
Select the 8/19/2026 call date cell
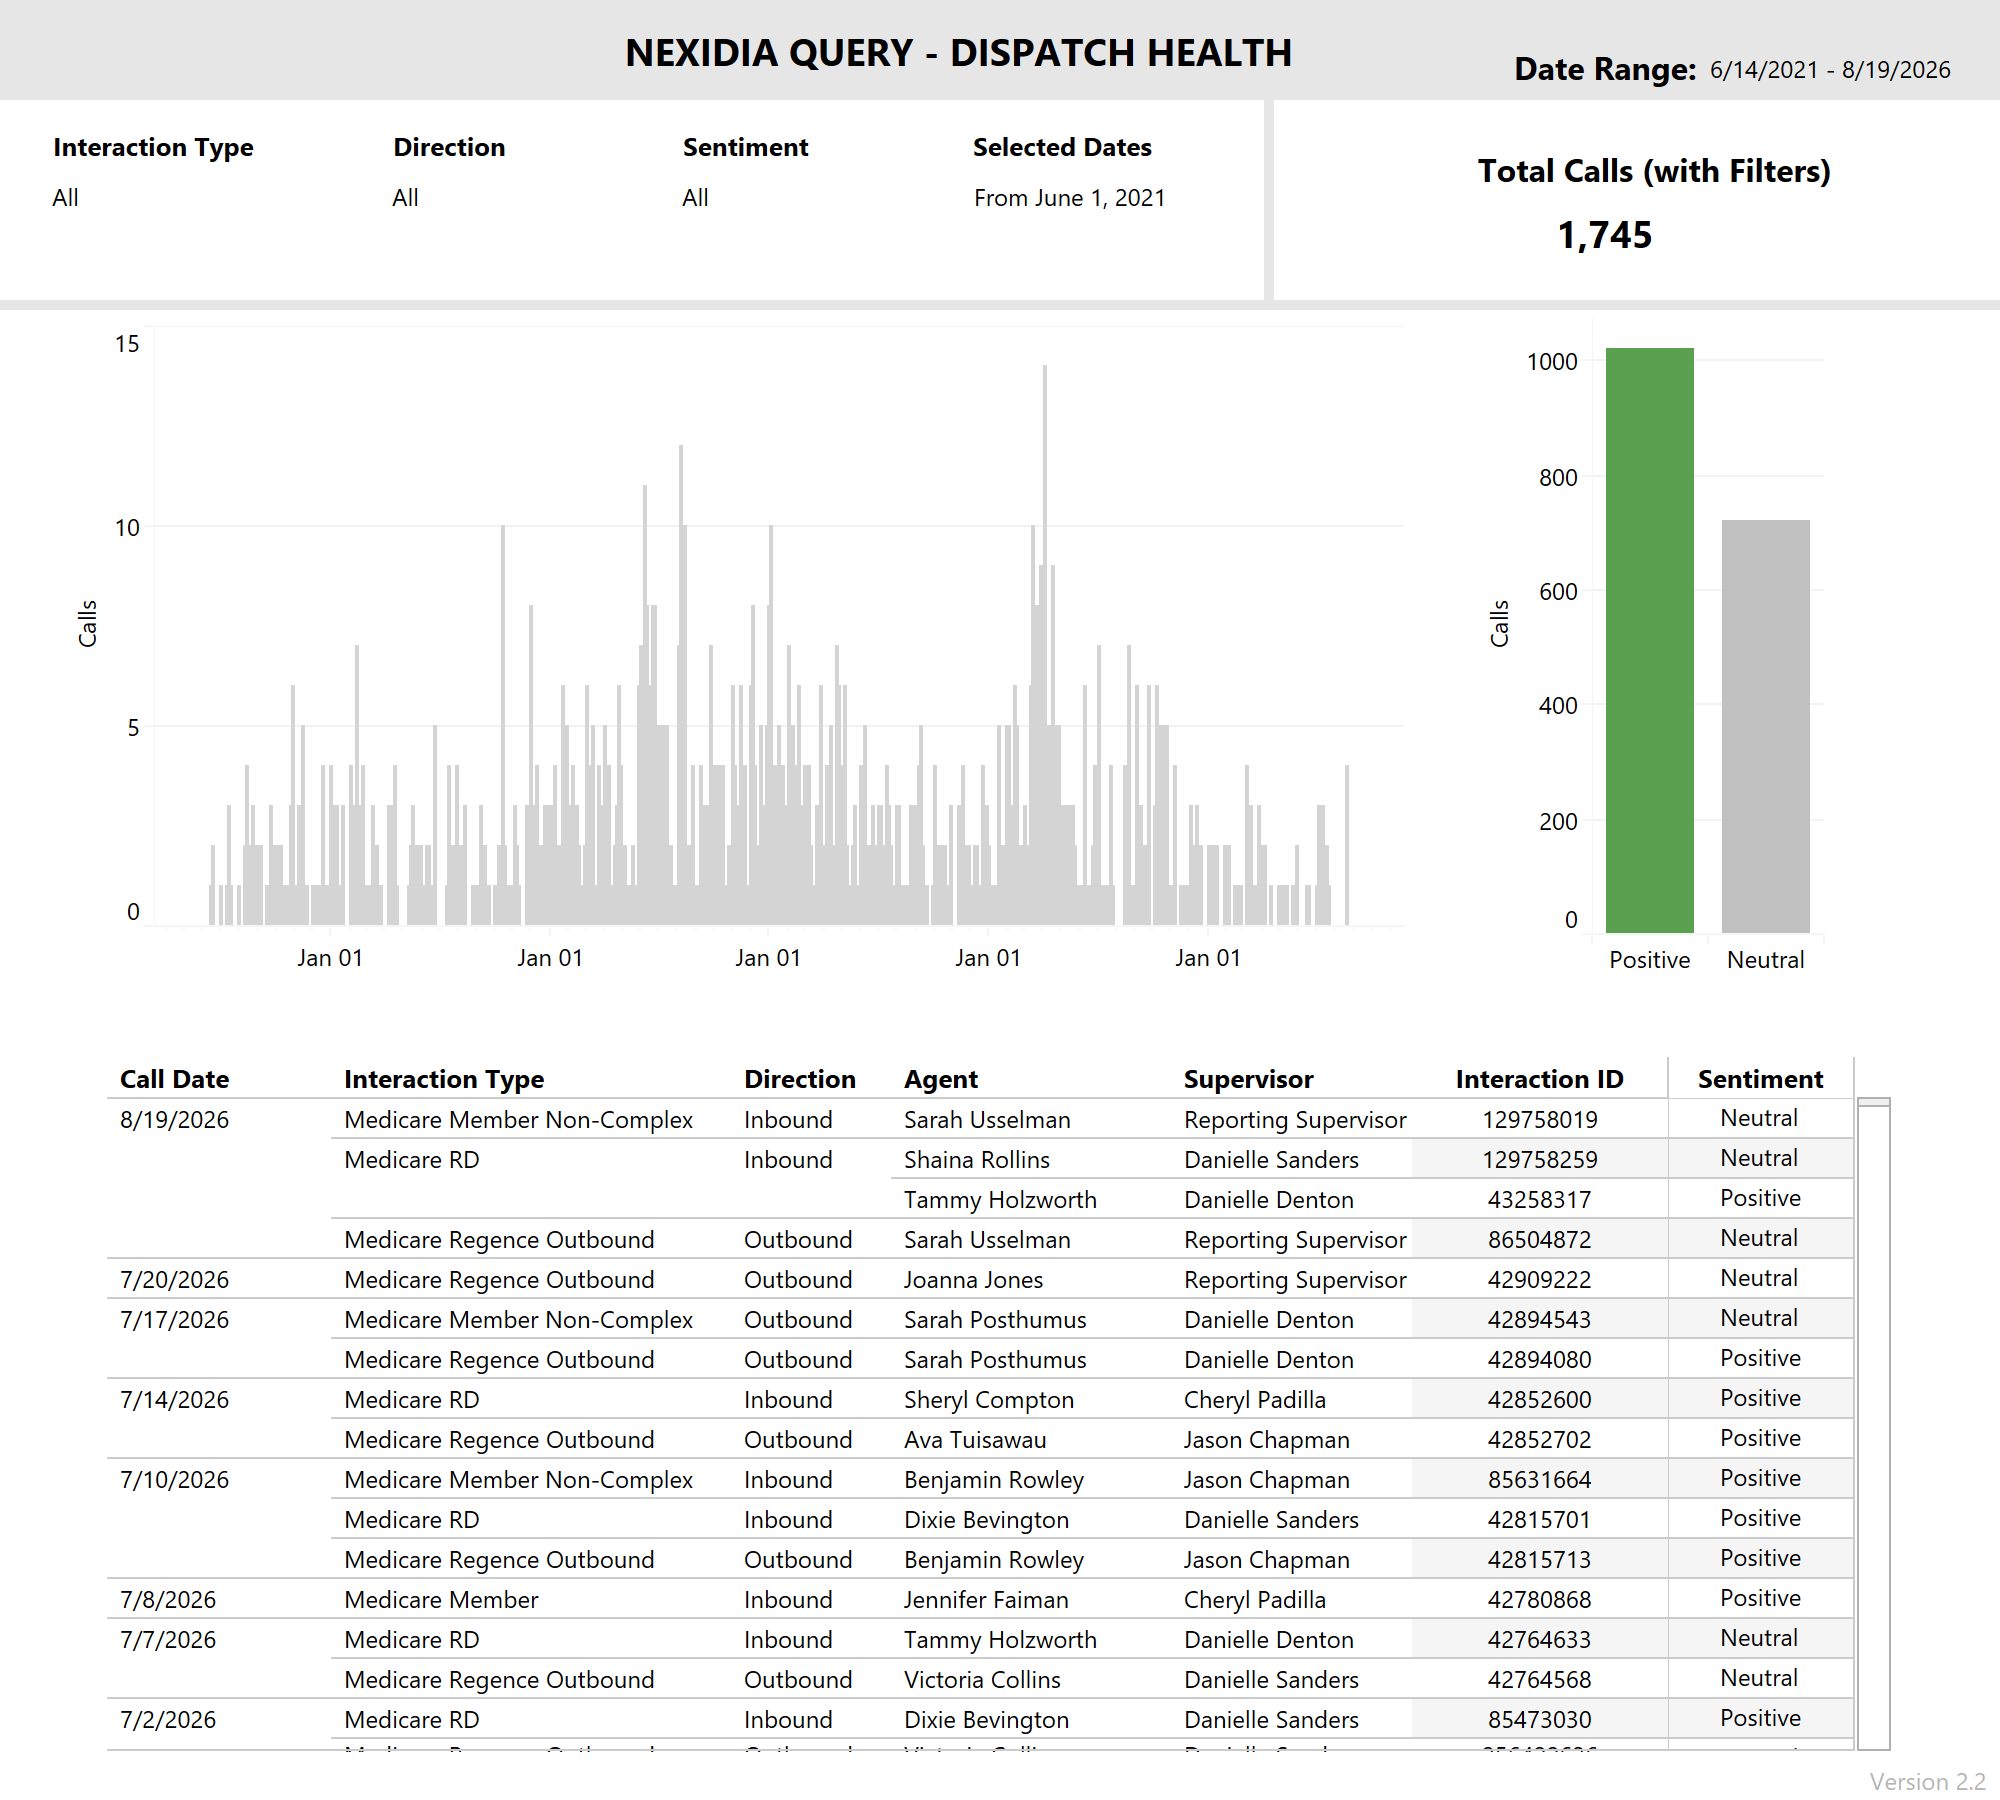coord(174,1119)
